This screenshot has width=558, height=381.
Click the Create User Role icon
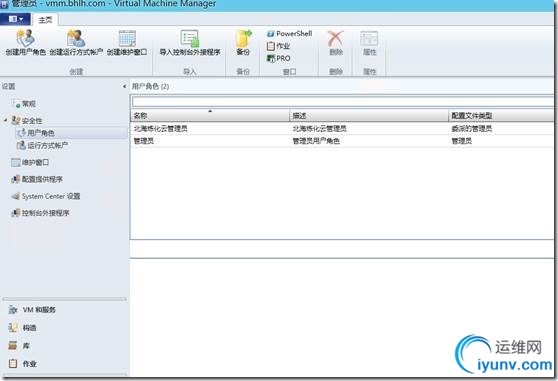[25, 38]
